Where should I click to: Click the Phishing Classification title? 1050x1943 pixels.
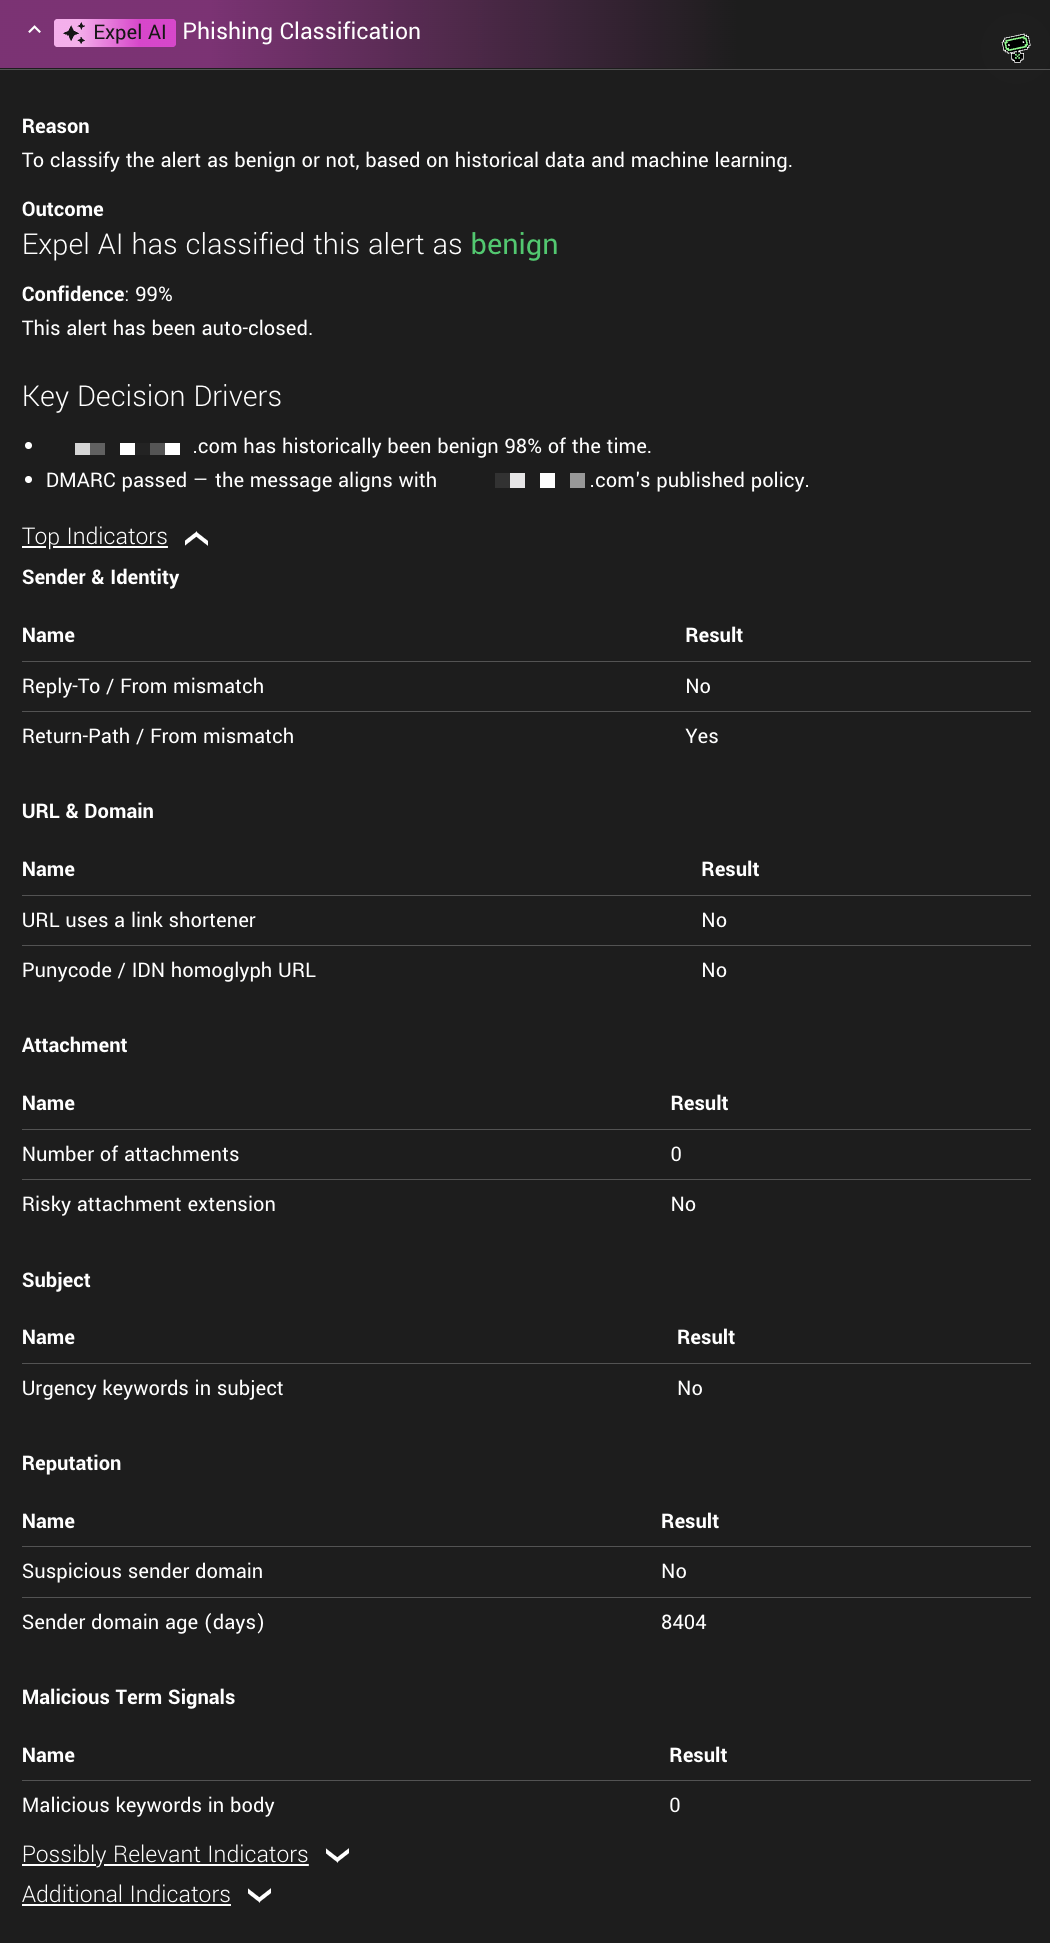(301, 31)
